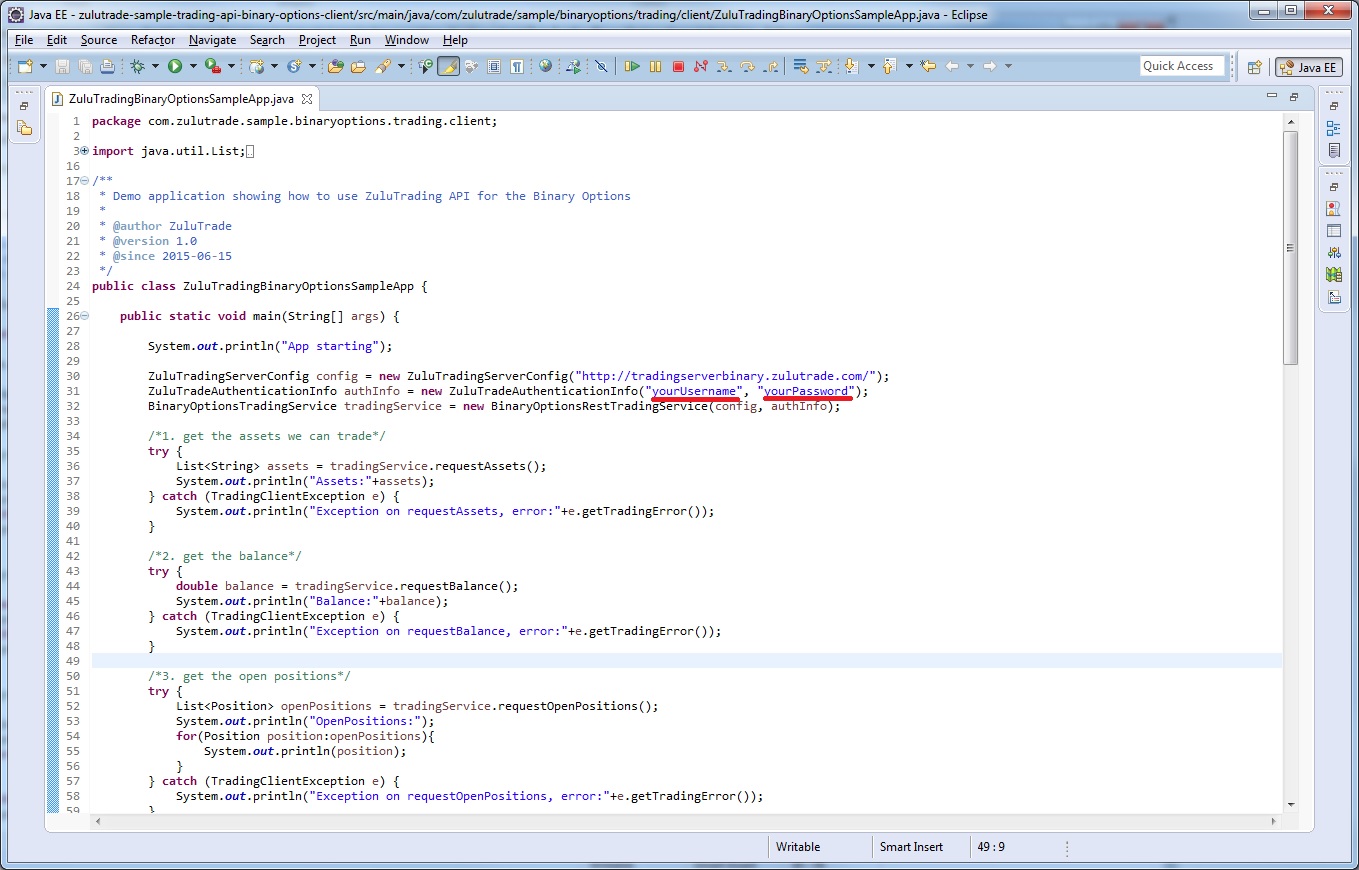Open the Markers view in right trim

pyautogui.click(x=1333, y=209)
